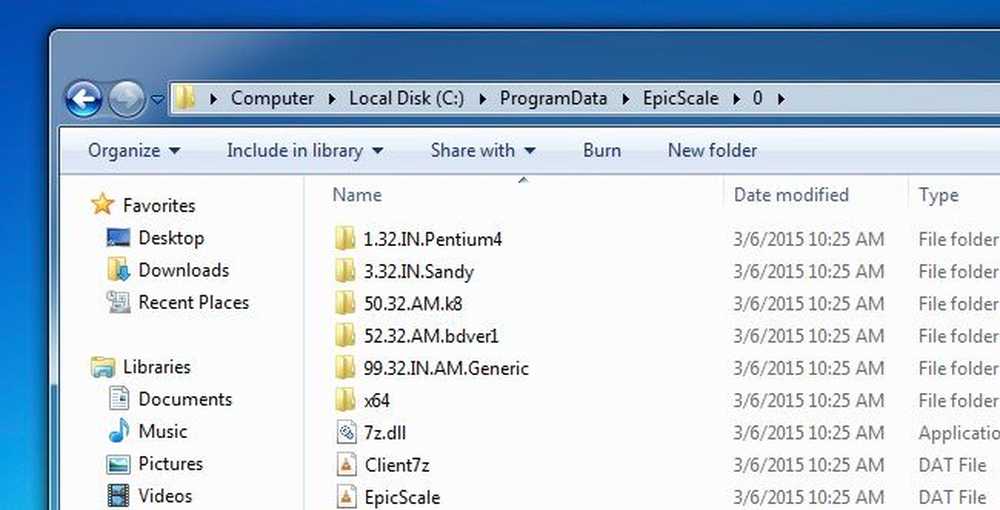
Task: Select Libraries in the navigation pane
Action: click(x=156, y=367)
